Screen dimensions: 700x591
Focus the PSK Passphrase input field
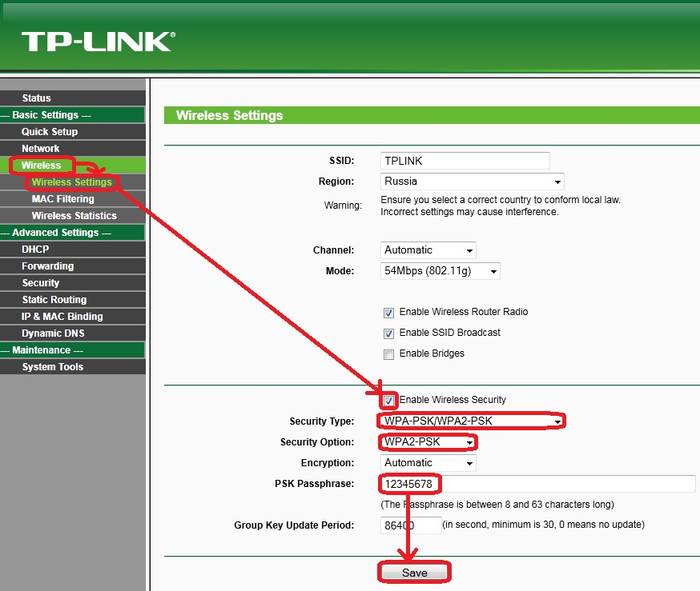tap(537, 484)
